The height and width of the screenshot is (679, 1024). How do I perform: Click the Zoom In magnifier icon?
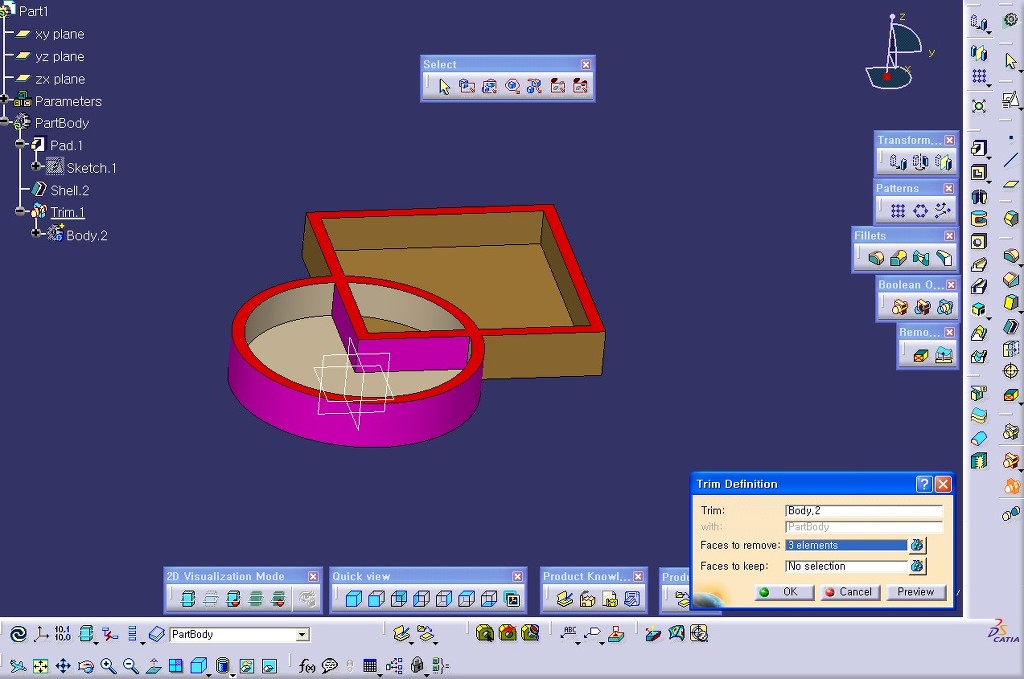pyautogui.click(x=108, y=666)
